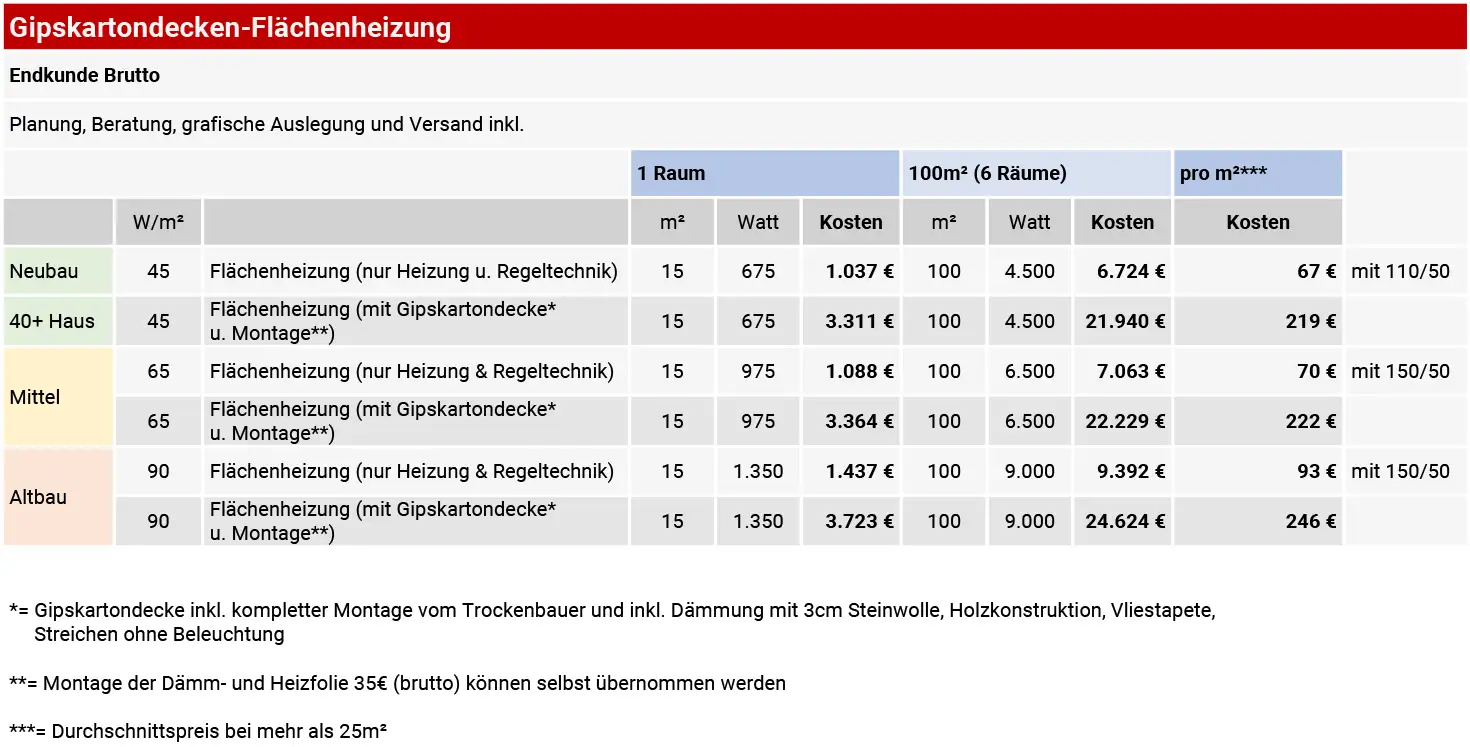This screenshot has width=1470, height=747.
Task: Click the per-m² price "70 €"
Action: pos(1317,371)
